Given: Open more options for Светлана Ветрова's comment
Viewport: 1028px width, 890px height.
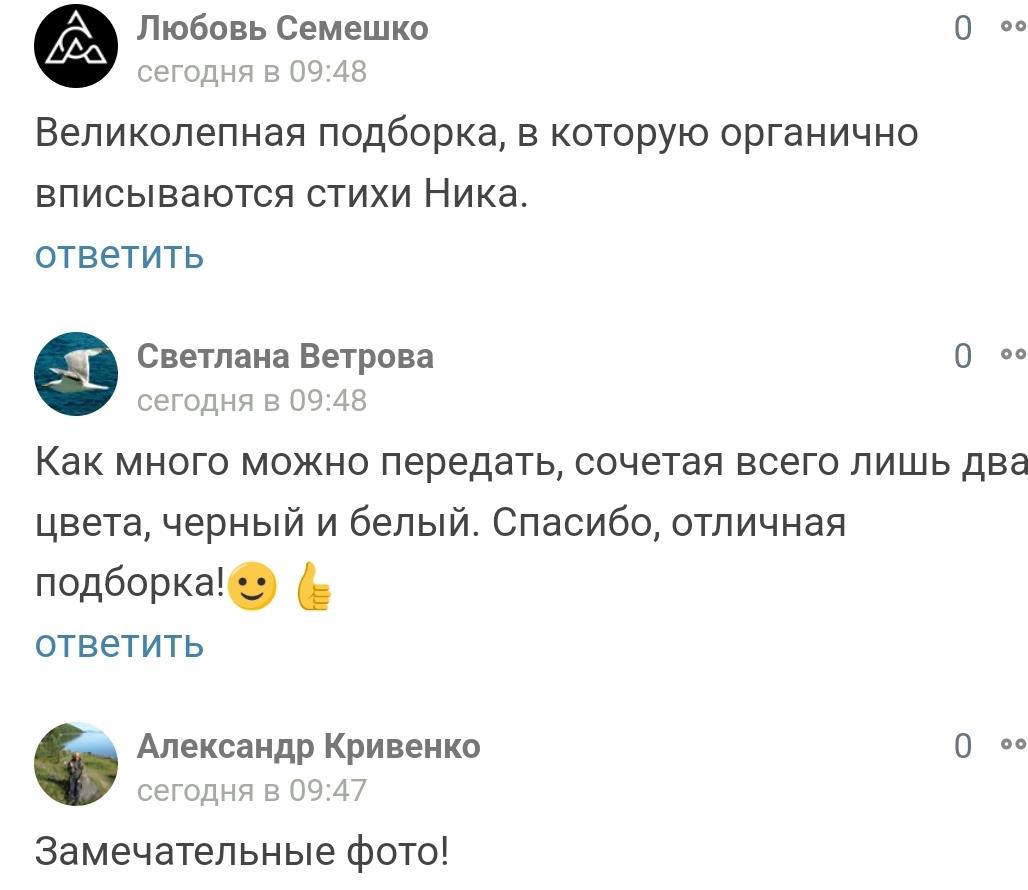Looking at the screenshot, I should click(x=1012, y=355).
